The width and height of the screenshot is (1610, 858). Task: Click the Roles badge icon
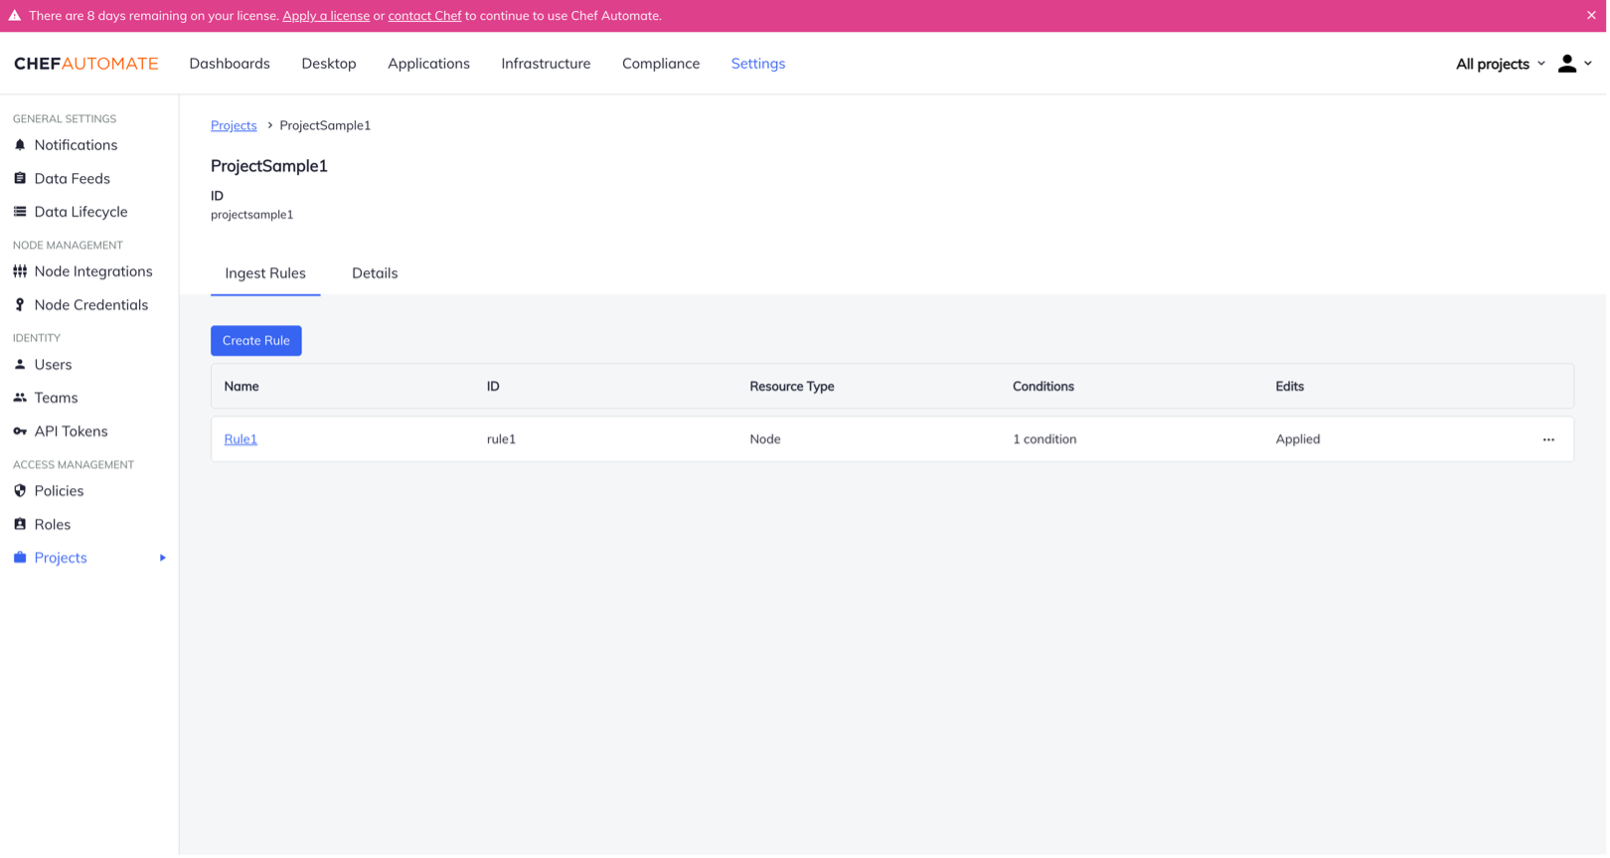pyautogui.click(x=20, y=524)
